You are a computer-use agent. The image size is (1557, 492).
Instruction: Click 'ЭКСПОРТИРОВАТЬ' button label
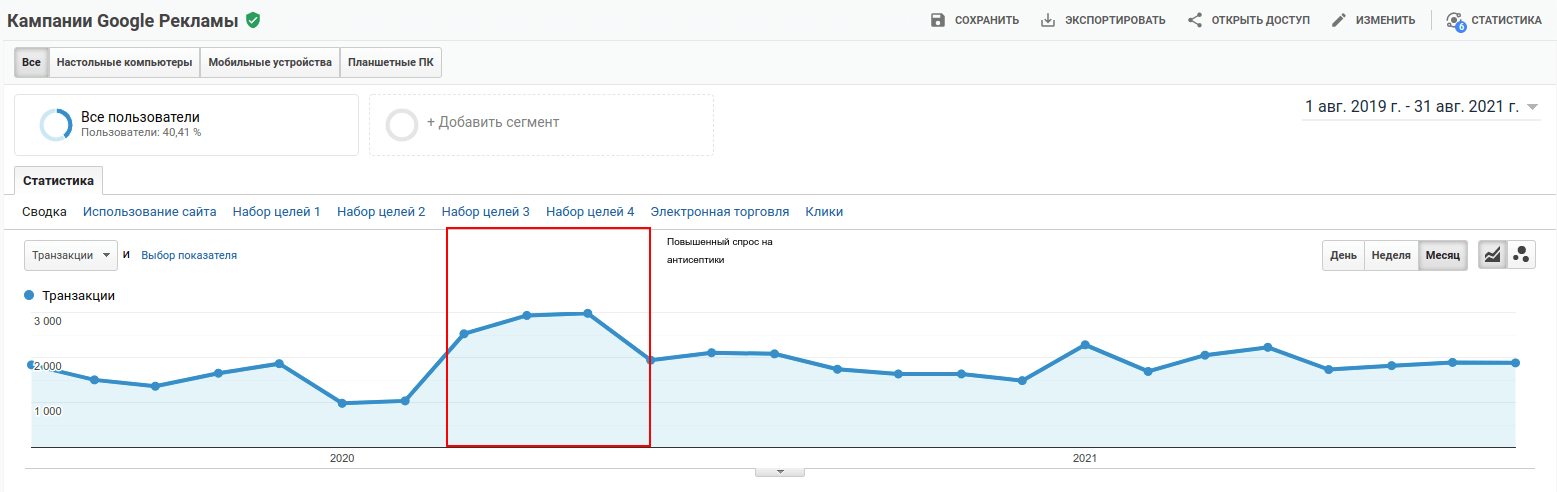pos(1115,20)
